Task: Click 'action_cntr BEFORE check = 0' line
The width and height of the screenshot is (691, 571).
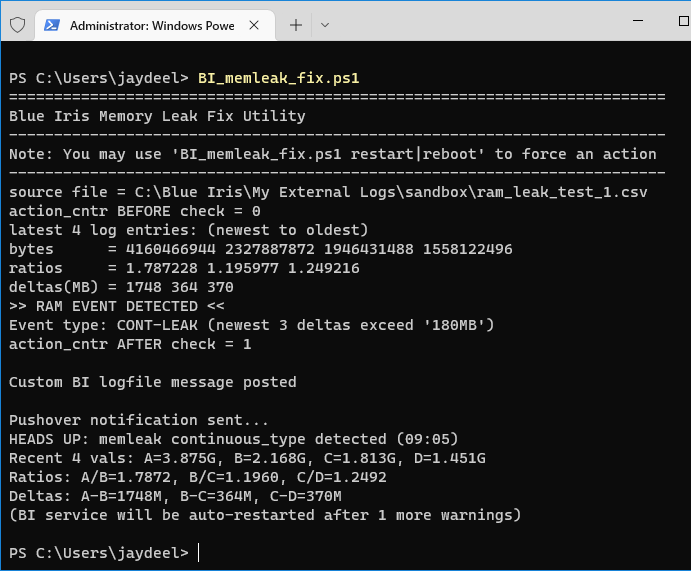Action: 135,211
